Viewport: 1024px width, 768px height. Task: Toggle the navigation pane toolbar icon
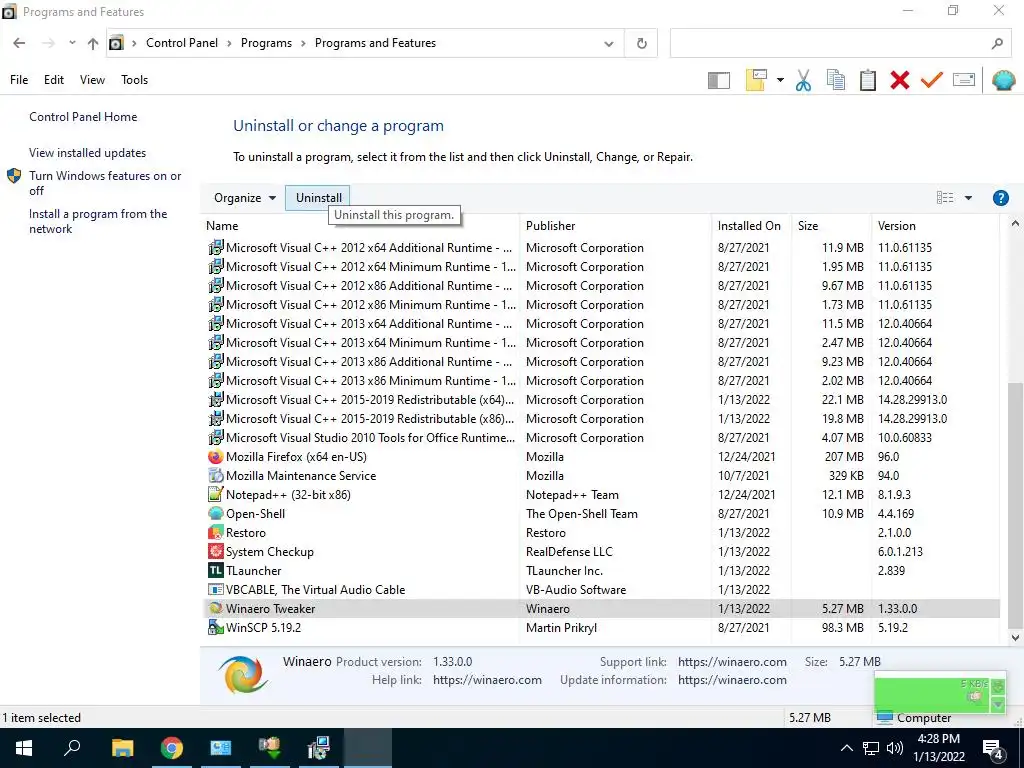718,80
